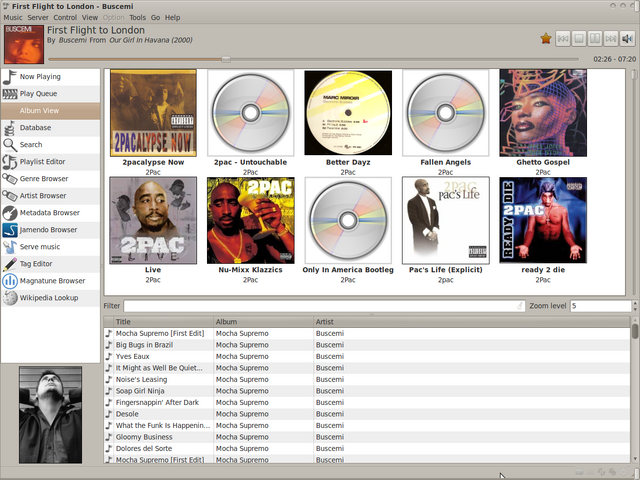Screen dimensions: 640x480
Task: Select the song Yves Eaux
Action: pyautogui.click(x=367, y=356)
